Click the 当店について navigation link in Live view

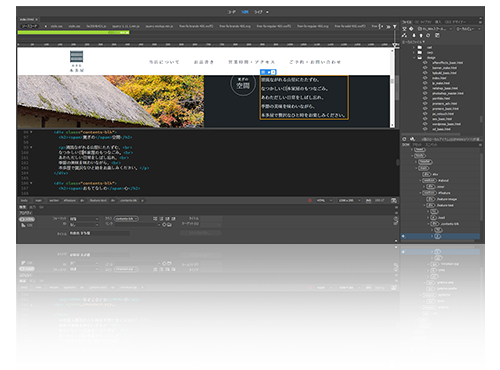click(x=164, y=62)
